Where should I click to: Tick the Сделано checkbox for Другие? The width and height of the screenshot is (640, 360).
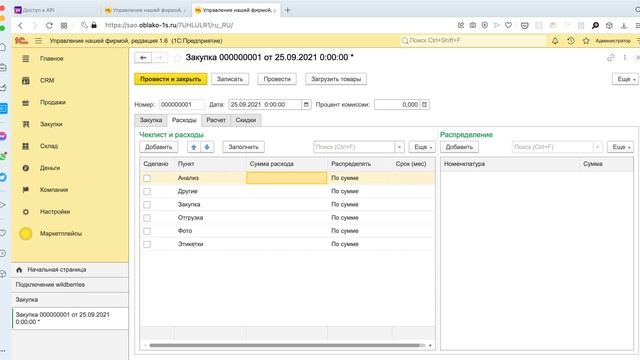147,191
